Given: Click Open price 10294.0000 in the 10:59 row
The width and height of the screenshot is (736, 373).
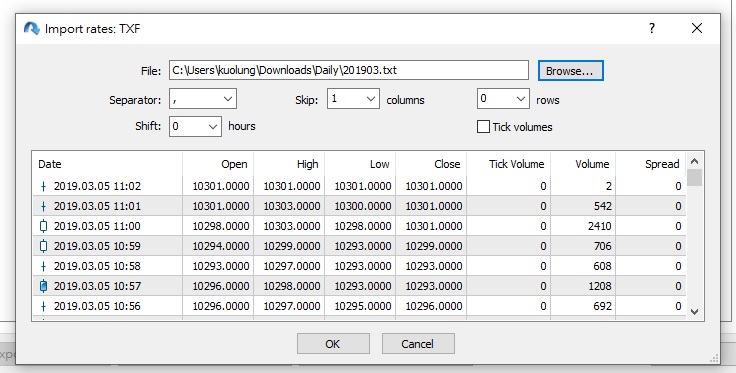Looking at the screenshot, I should tap(221, 246).
